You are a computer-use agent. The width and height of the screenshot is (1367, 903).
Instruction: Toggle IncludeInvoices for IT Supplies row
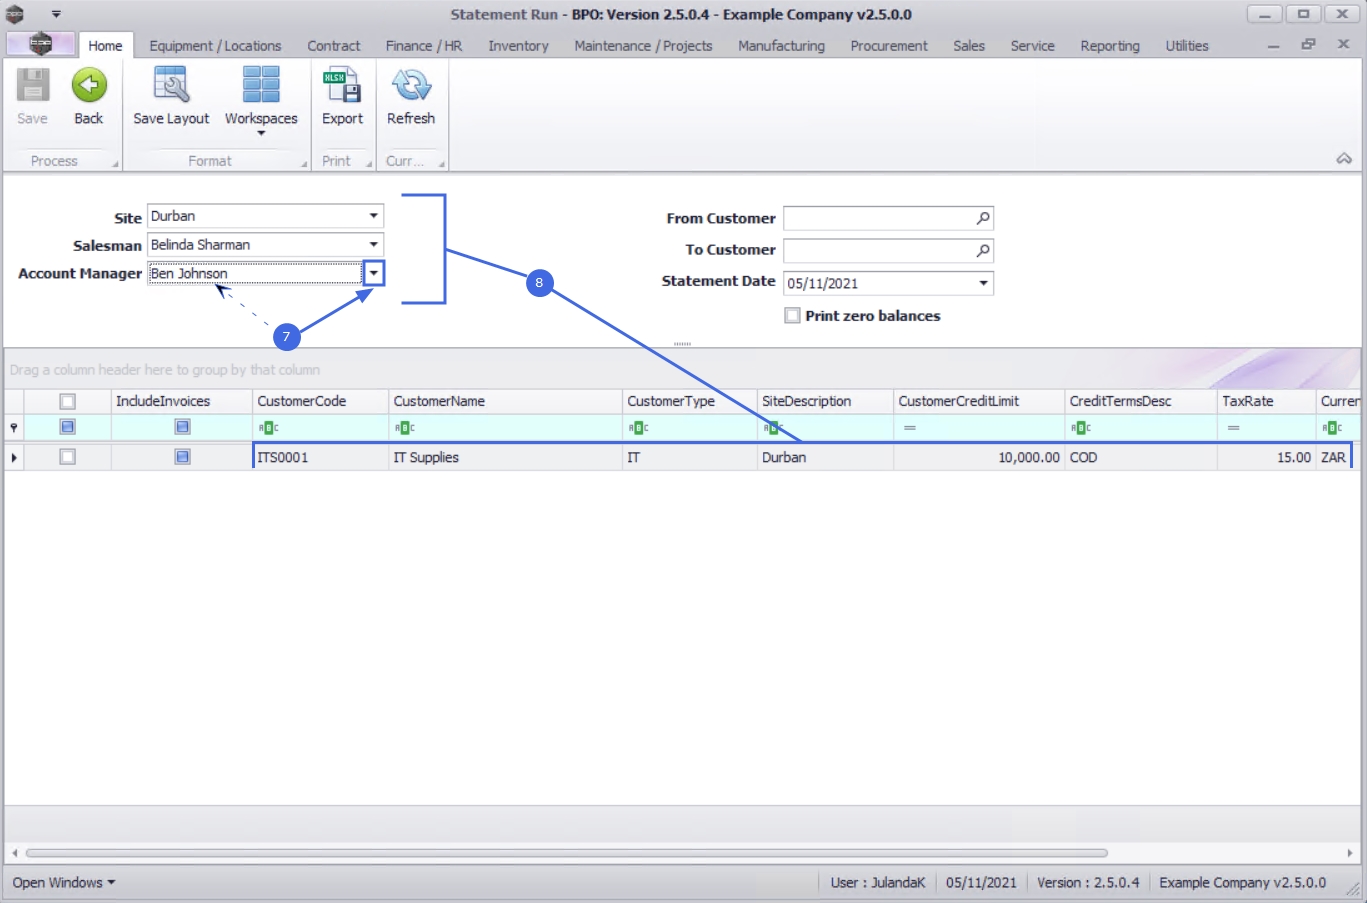point(182,457)
